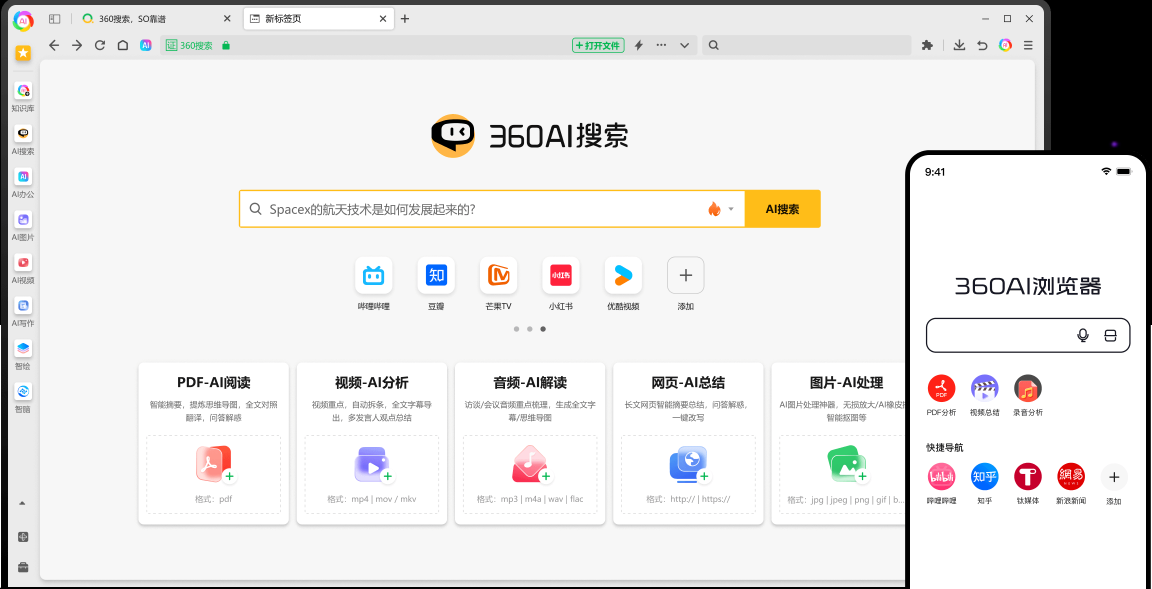This screenshot has height=589, width=1152.
Task: Reload the page with refresh icon
Action: 100,46
